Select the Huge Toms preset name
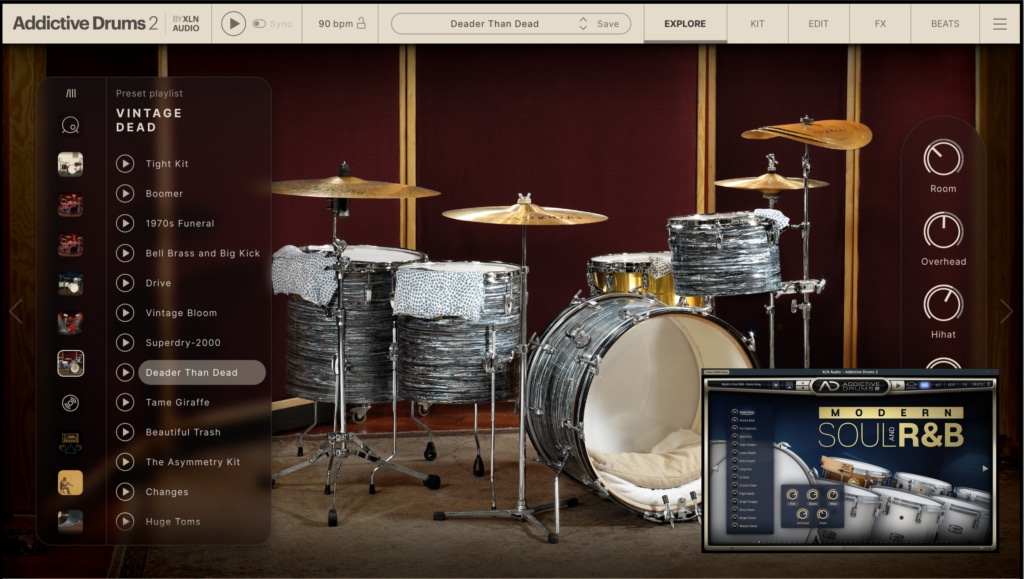Viewport: 1024px width, 579px height. tap(172, 521)
